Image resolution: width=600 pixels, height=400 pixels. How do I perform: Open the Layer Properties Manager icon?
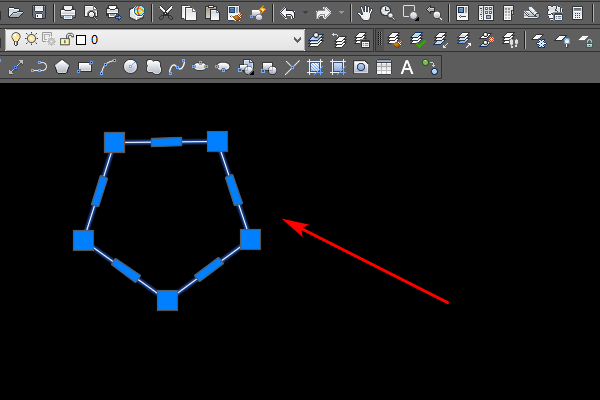coord(316,40)
